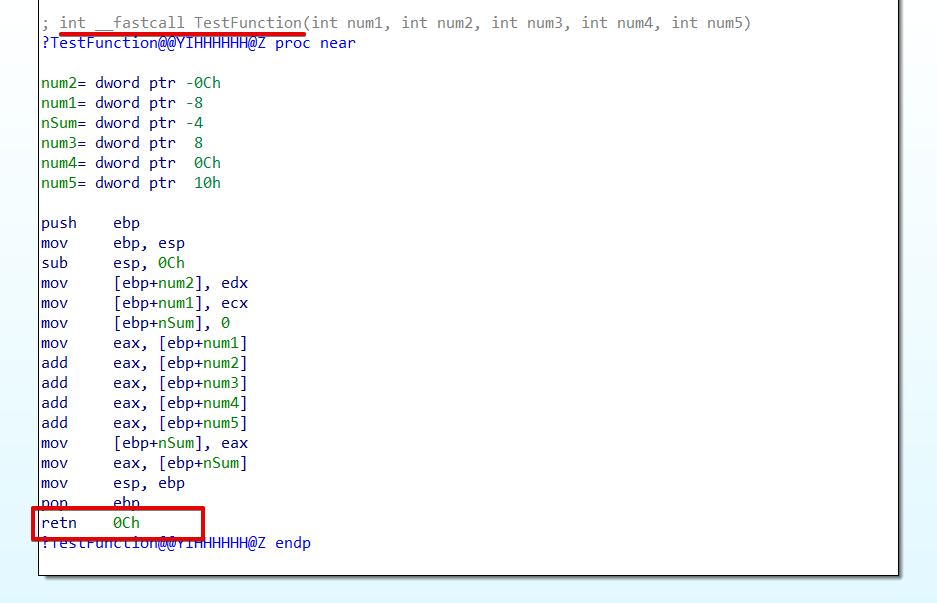This screenshot has height=603, width=937.
Task: Click the num5= dword ptr 10h line
Action: (x=130, y=182)
